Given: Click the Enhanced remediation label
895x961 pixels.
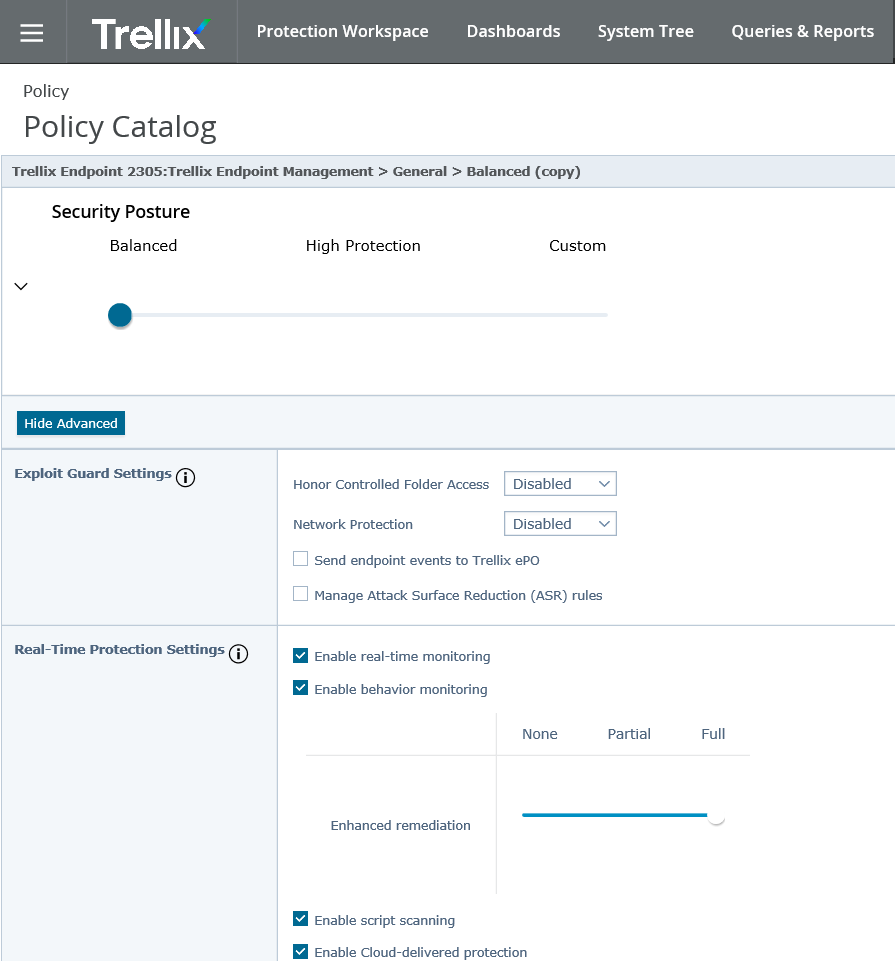Looking at the screenshot, I should 400,826.
